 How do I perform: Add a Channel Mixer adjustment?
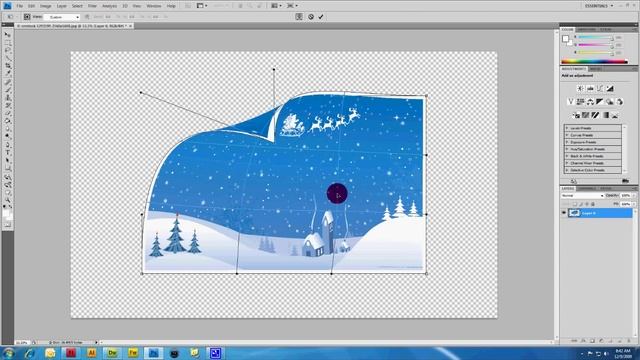pos(620,102)
